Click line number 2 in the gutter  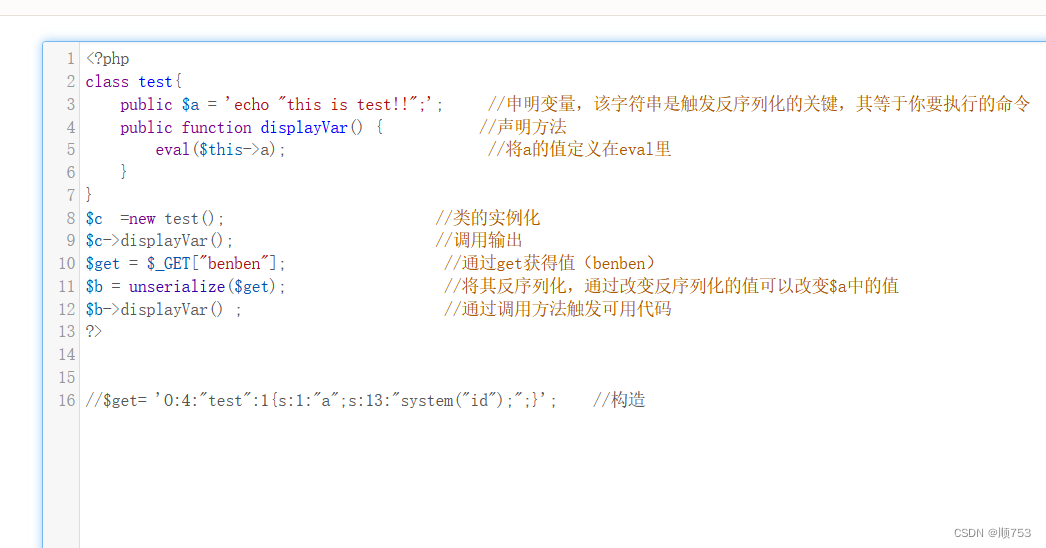pyautogui.click(x=71, y=81)
